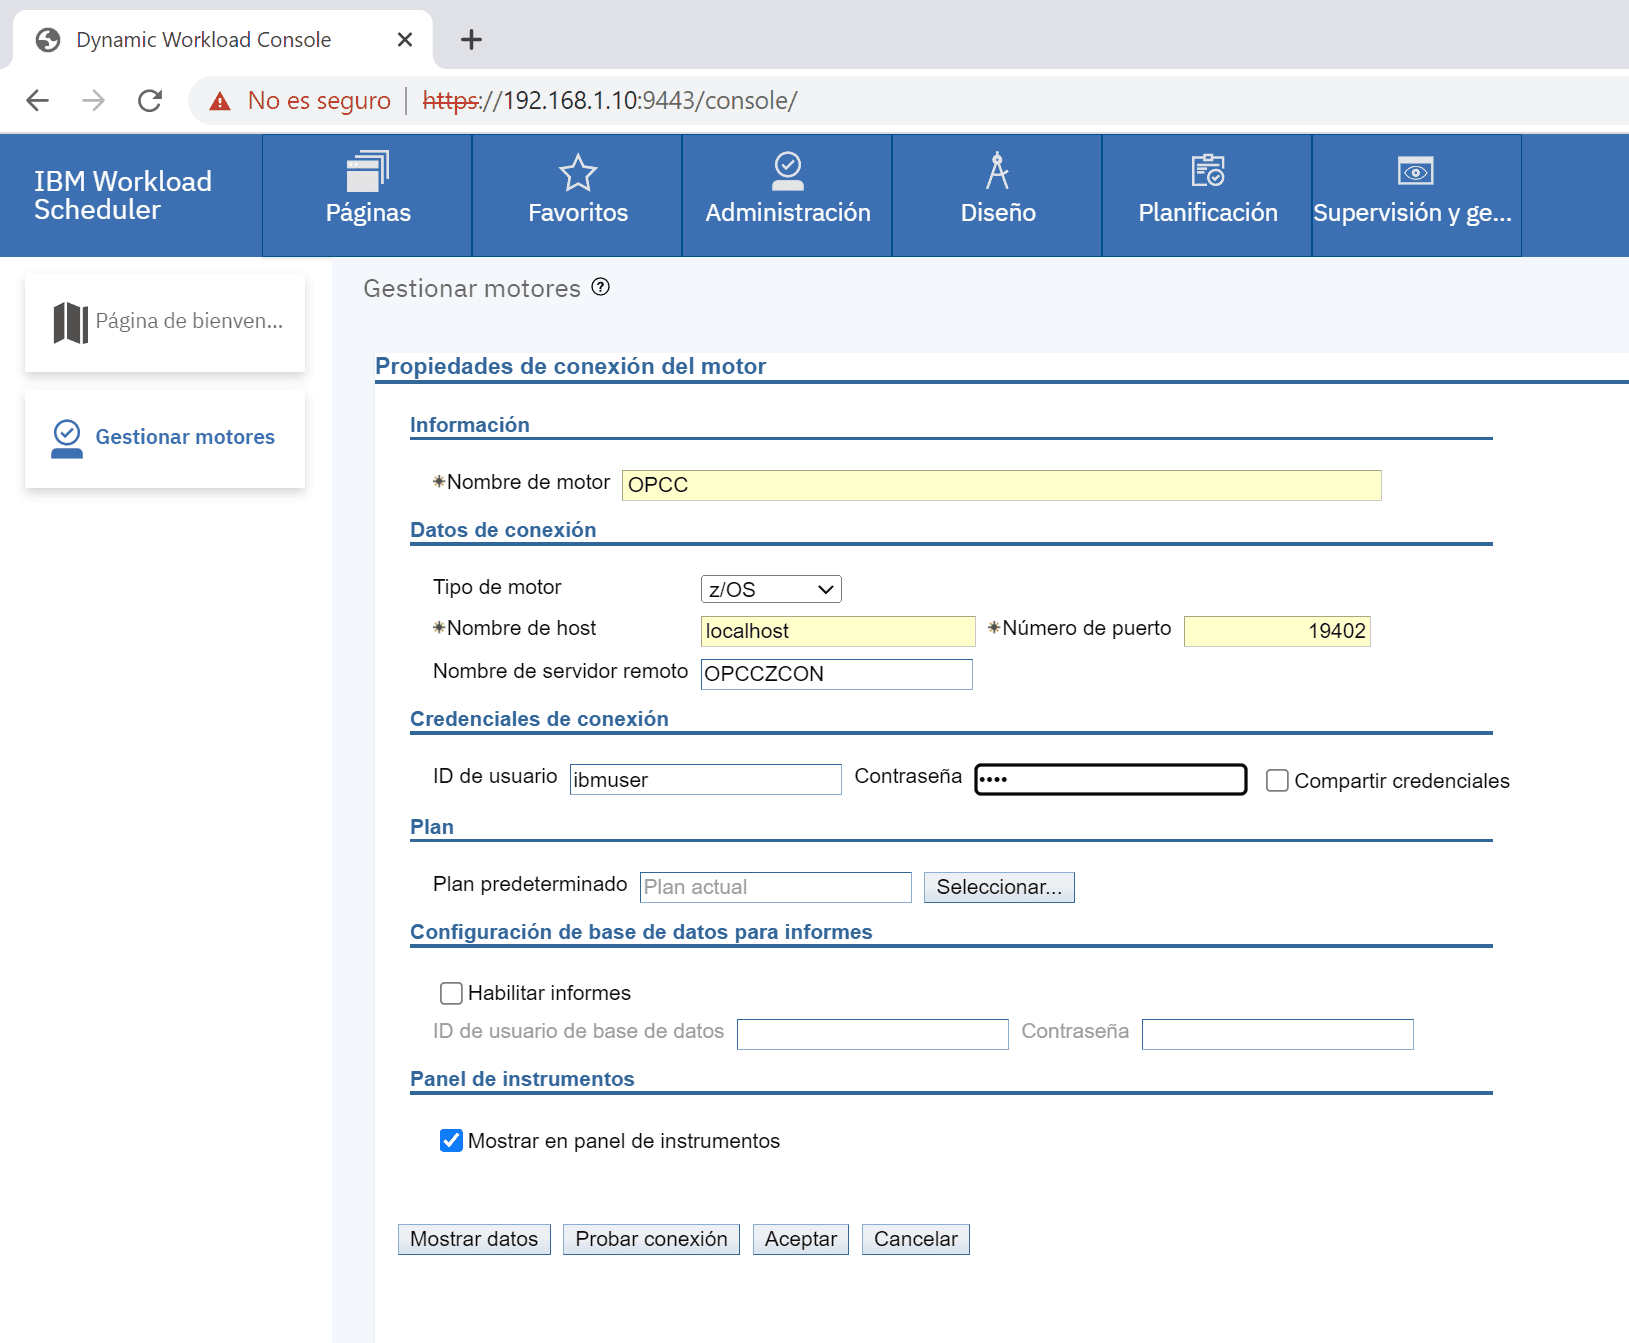Click the Datos de conexión section heading
Viewport: 1629px width, 1343px height.
[503, 530]
